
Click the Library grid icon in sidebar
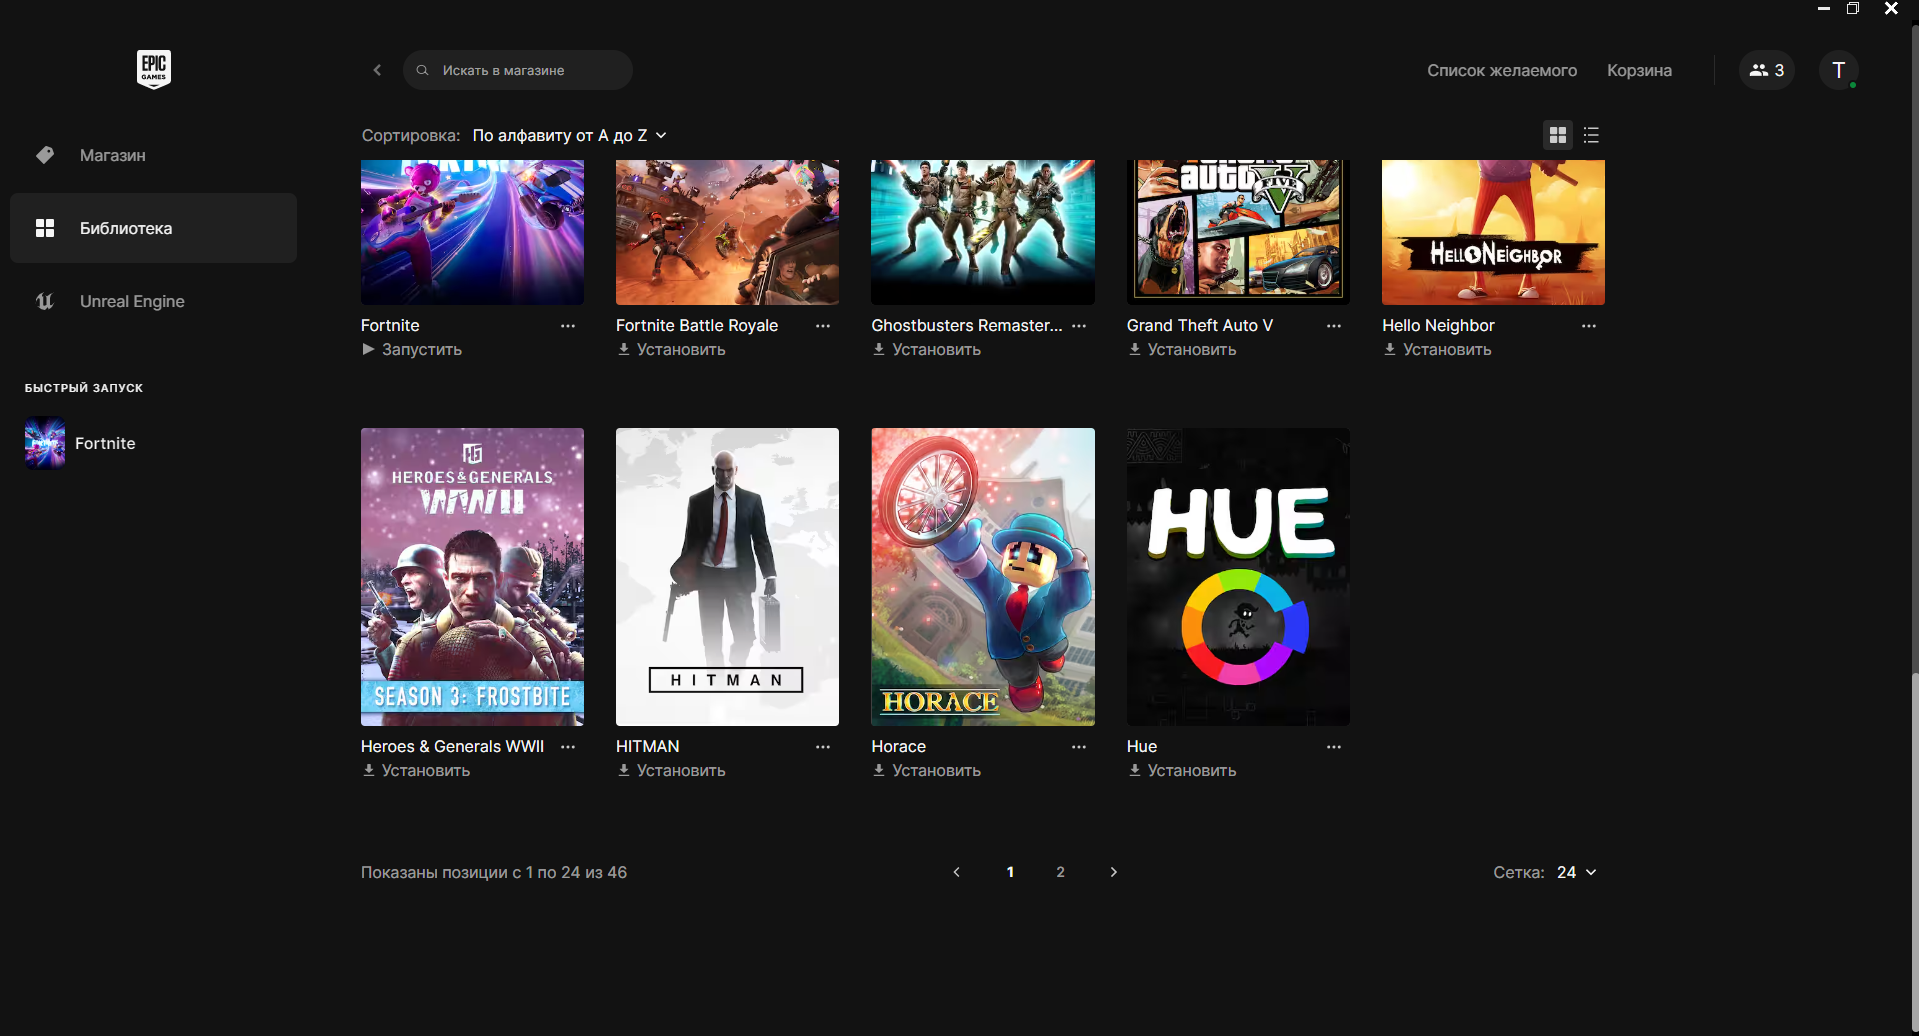[45, 228]
